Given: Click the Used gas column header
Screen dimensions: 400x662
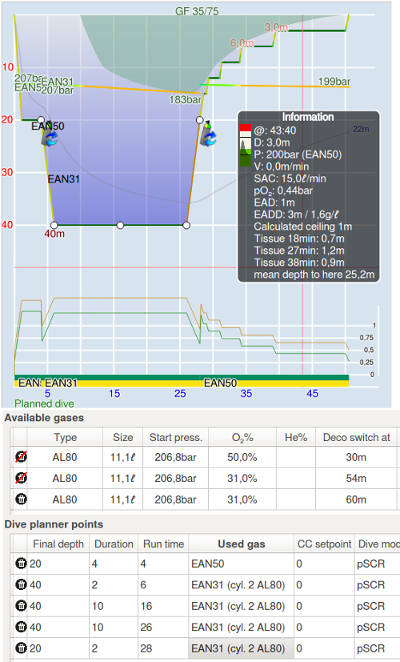Looking at the screenshot, I should 241,544.
